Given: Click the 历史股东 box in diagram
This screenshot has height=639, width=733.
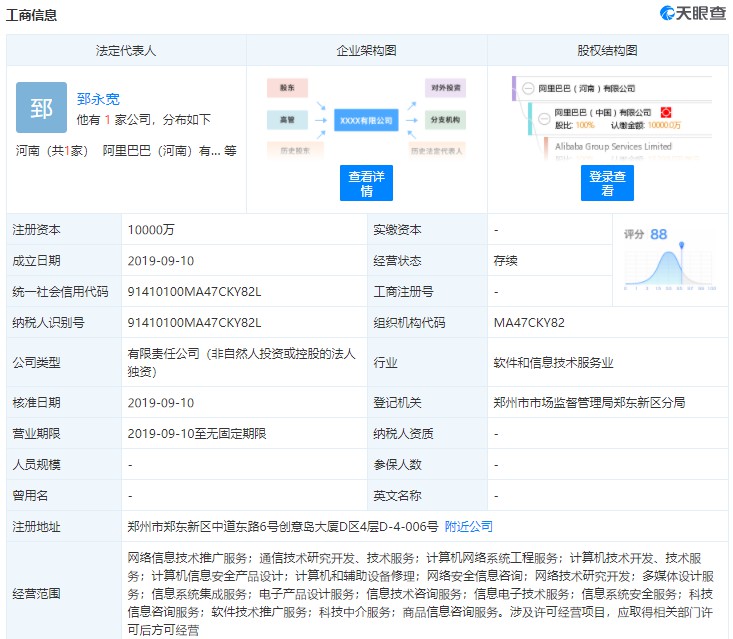Looking at the screenshot, I should [x=295, y=151].
